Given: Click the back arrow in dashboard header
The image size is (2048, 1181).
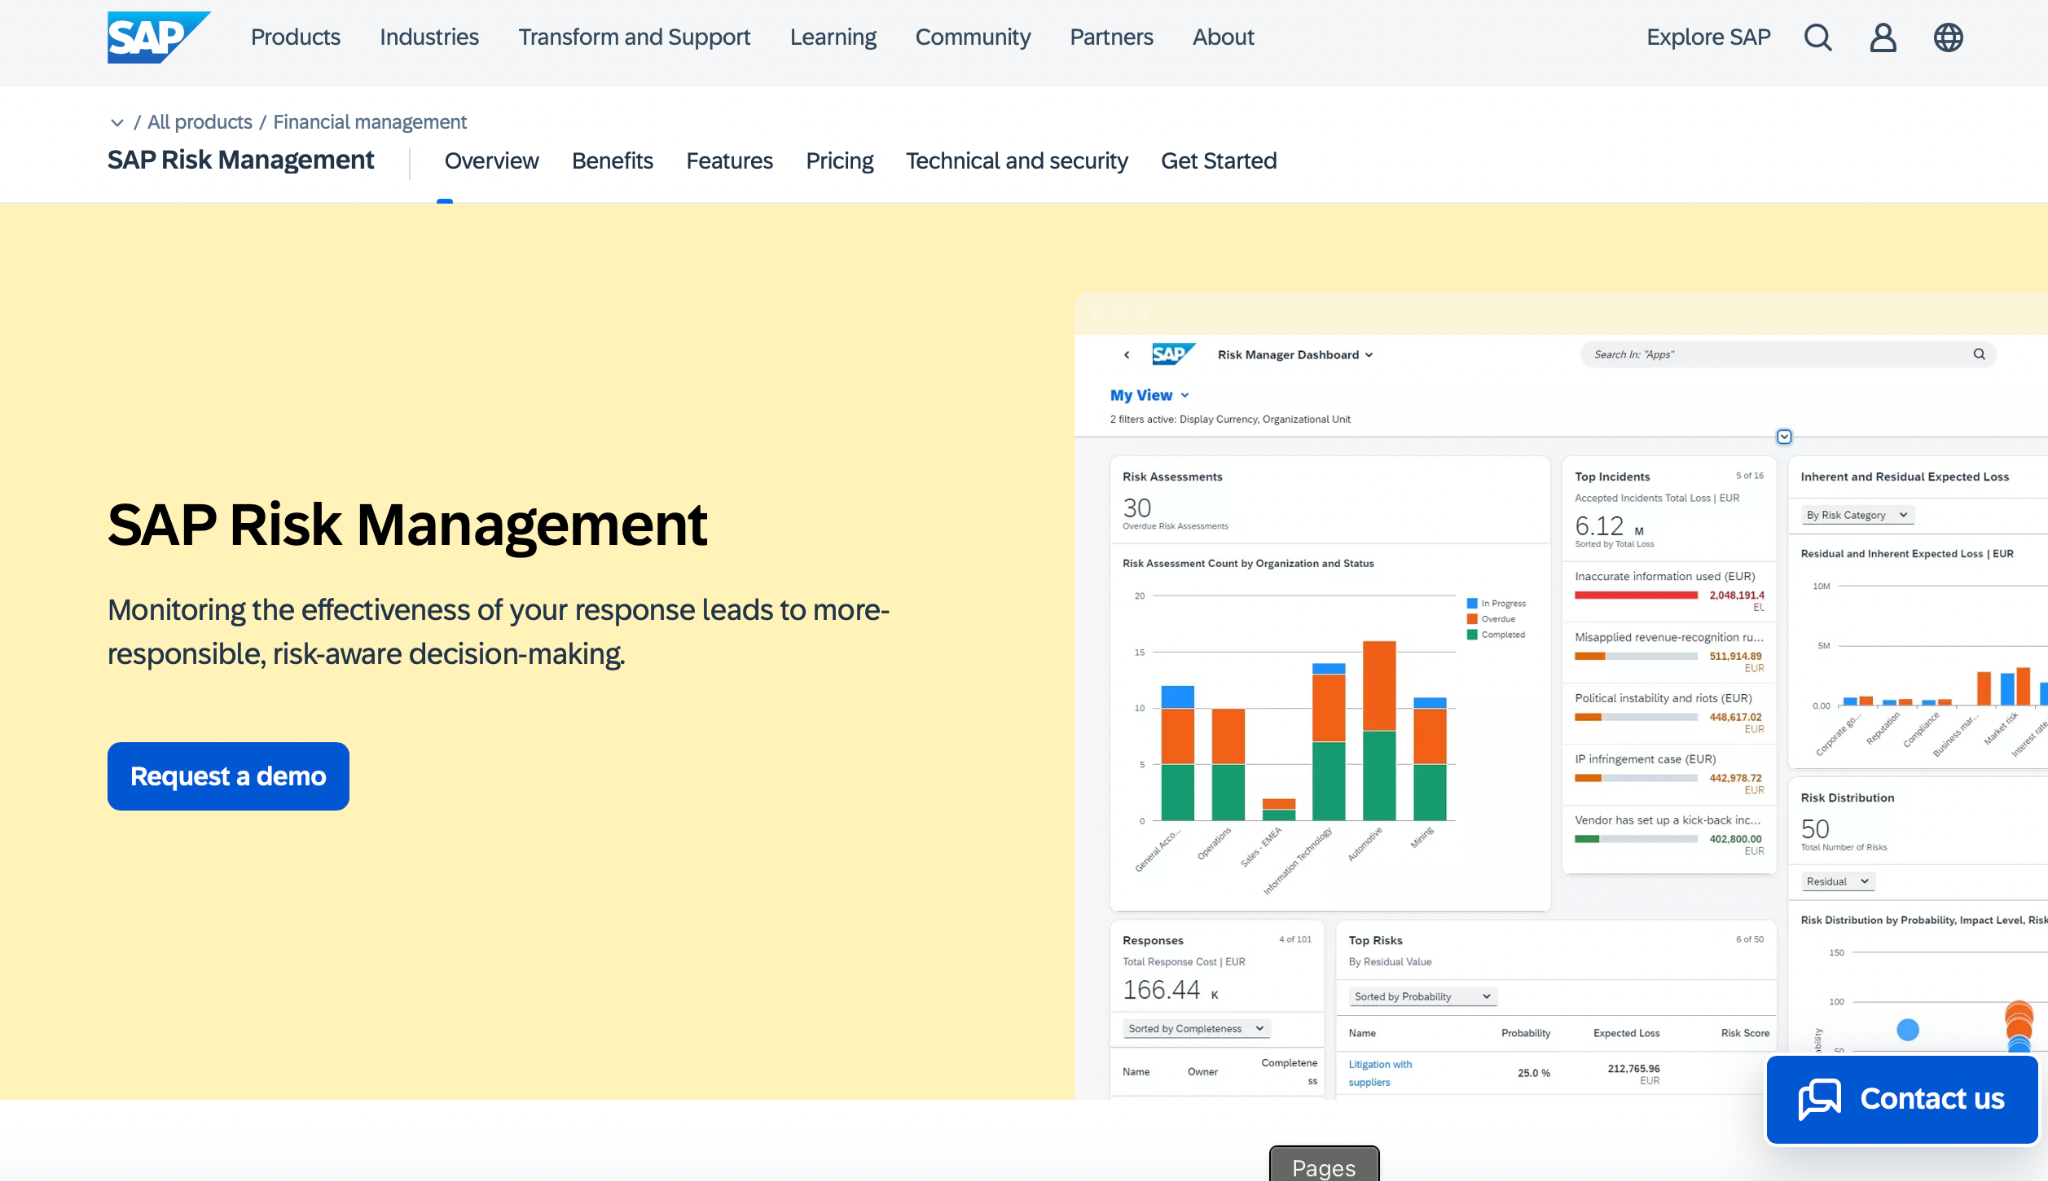Looking at the screenshot, I should 1127,355.
